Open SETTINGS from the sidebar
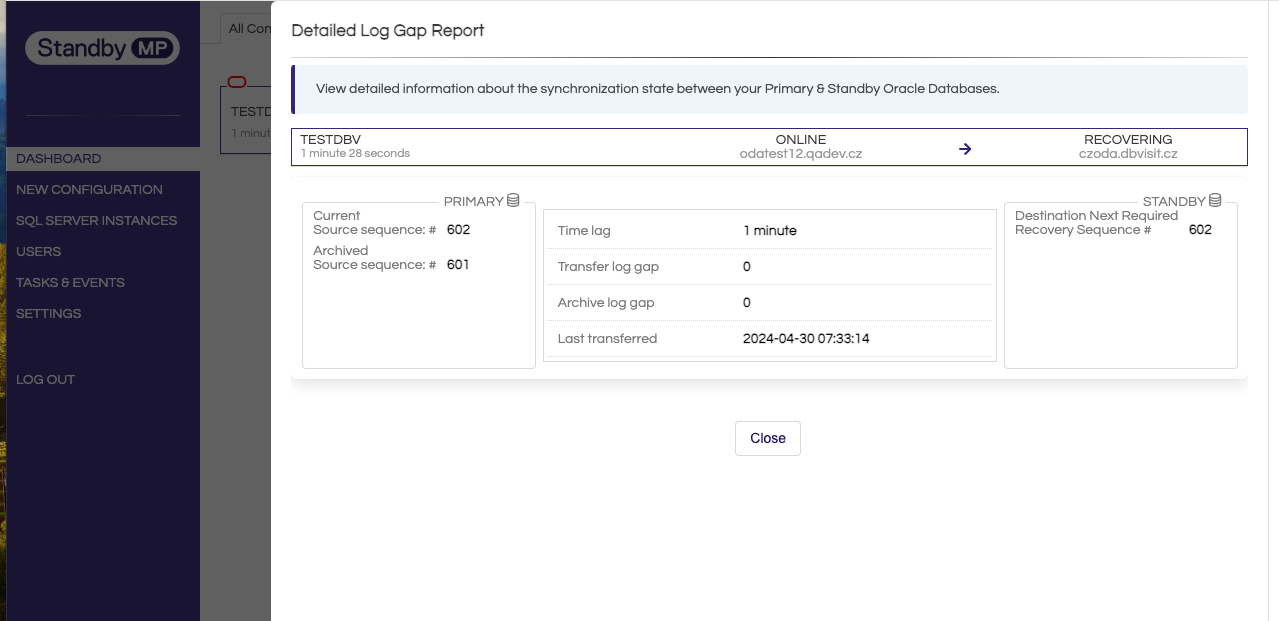 (48, 313)
